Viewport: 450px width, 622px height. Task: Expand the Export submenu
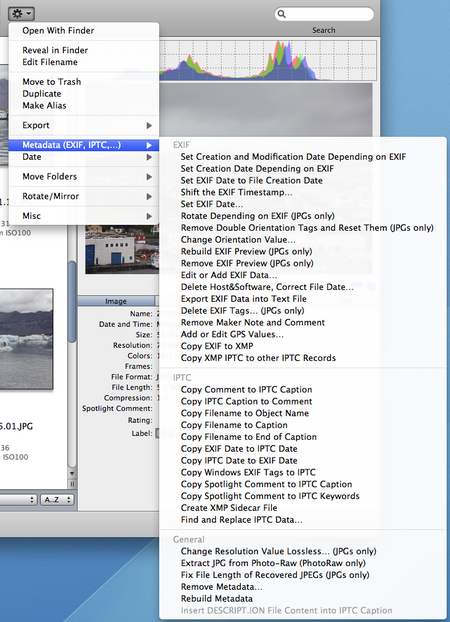[x=84, y=125]
